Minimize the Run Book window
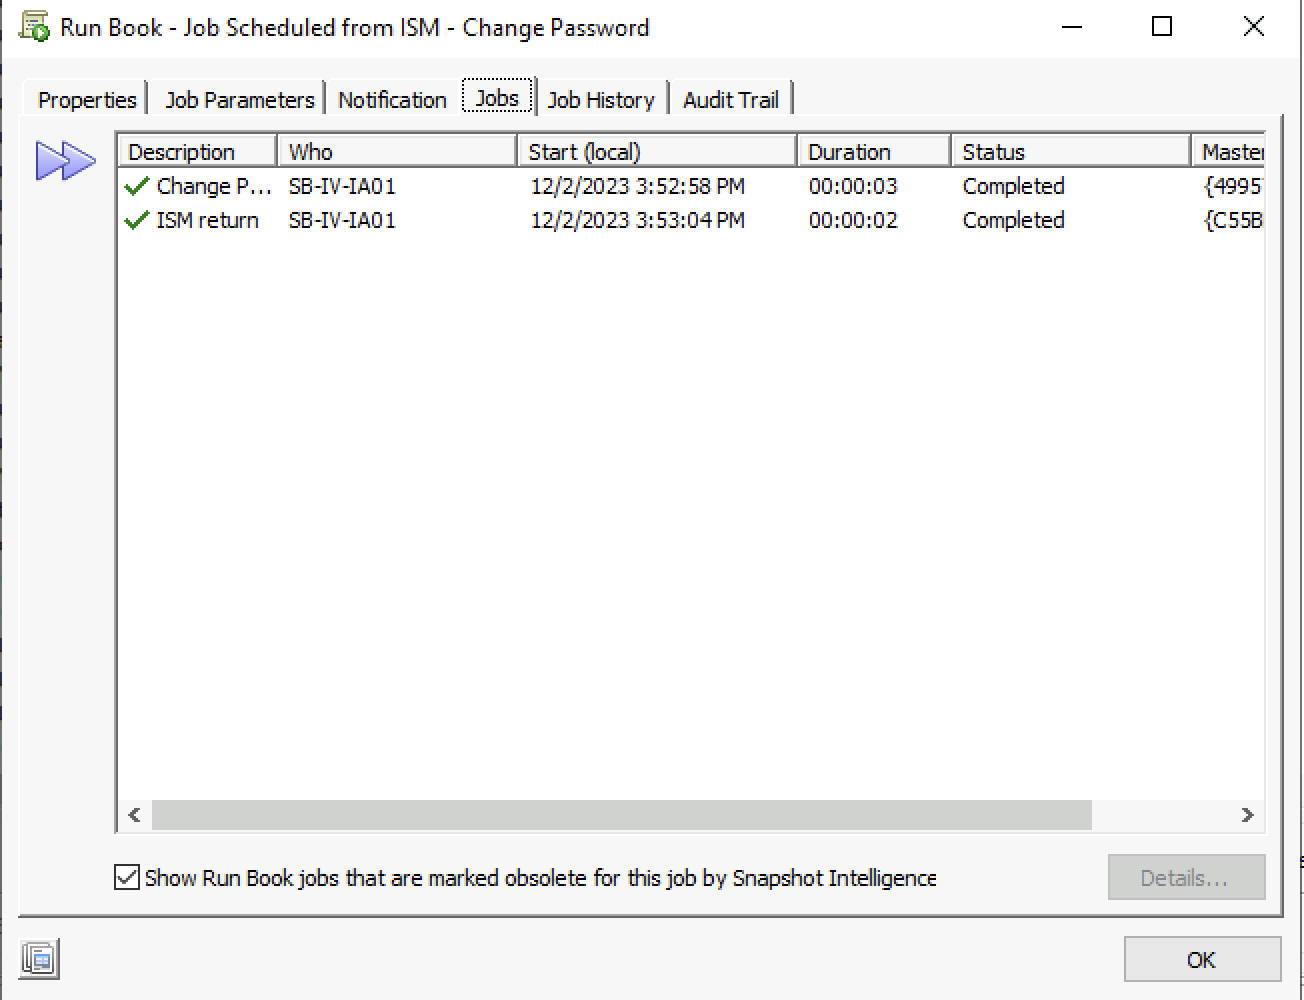The height and width of the screenshot is (1000, 1304). pyautogui.click(x=1072, y=27)
